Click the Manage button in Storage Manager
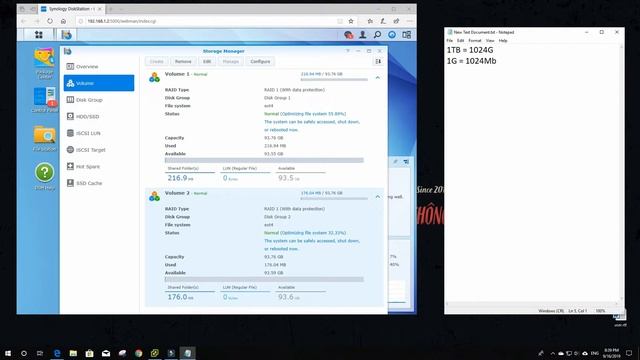This screenshot has height=360, width=640. tap(231, 61)
